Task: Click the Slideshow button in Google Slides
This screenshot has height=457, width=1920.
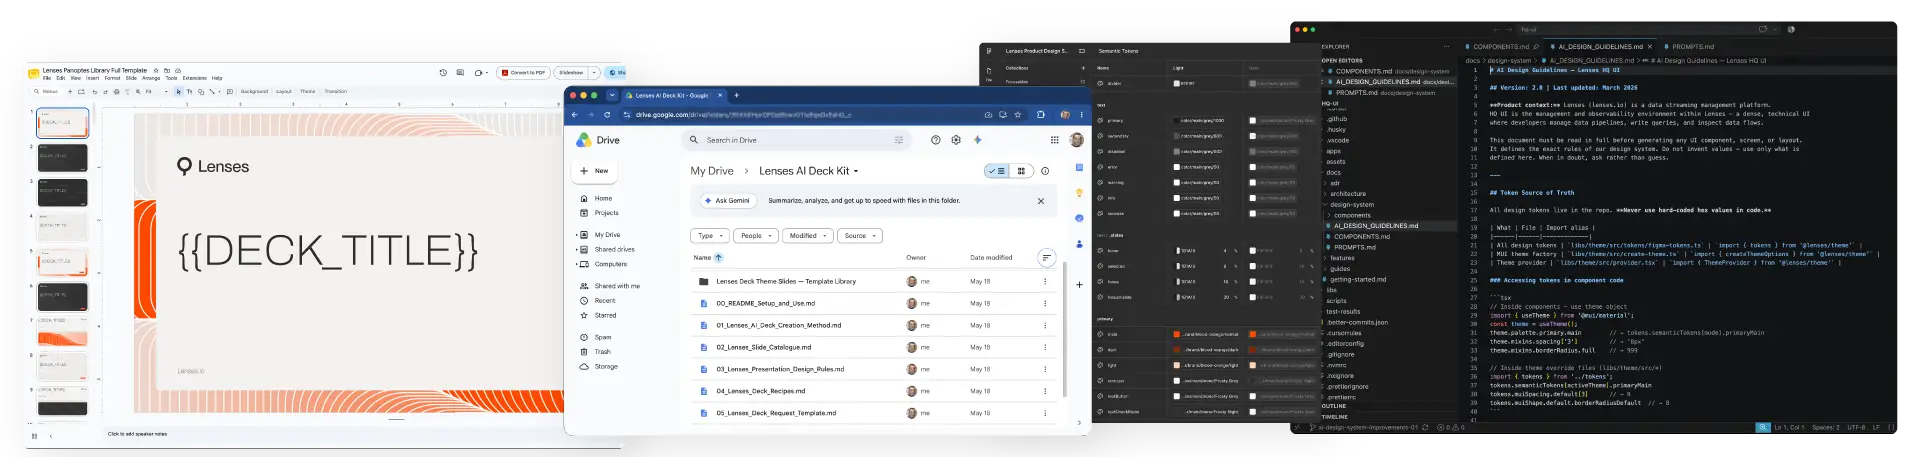Action: 571,72
